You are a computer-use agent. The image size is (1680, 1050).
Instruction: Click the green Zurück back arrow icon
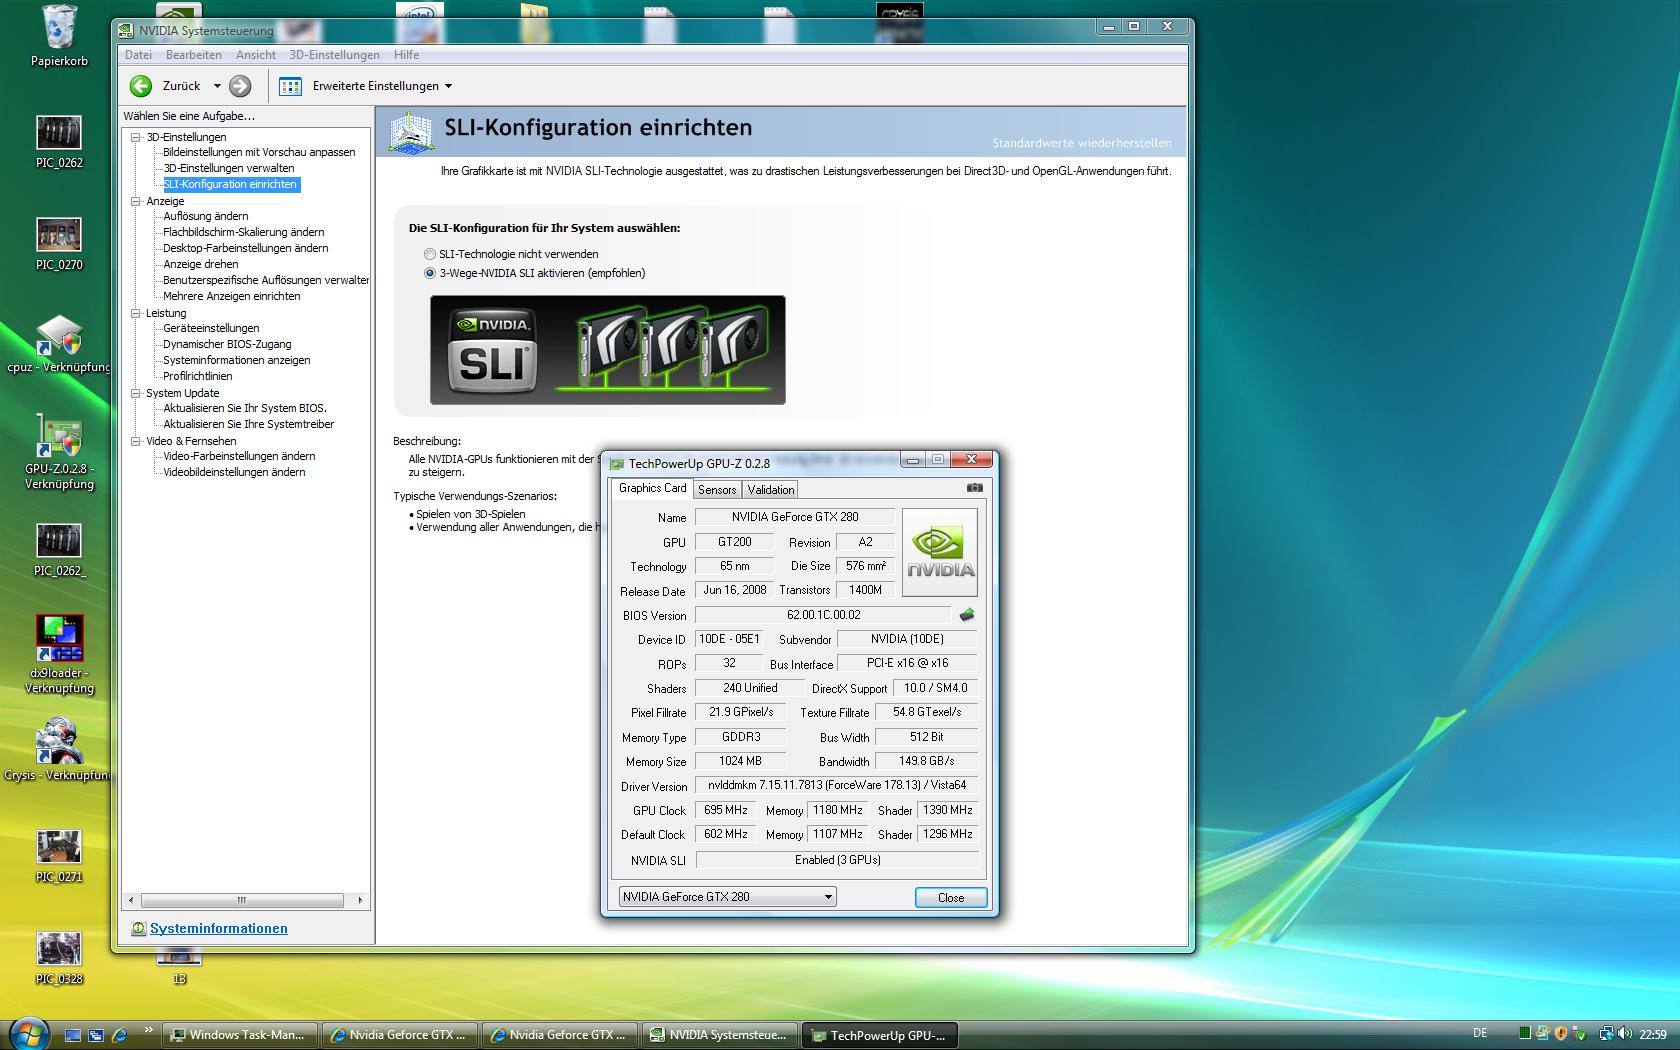[x=141, y=86]
